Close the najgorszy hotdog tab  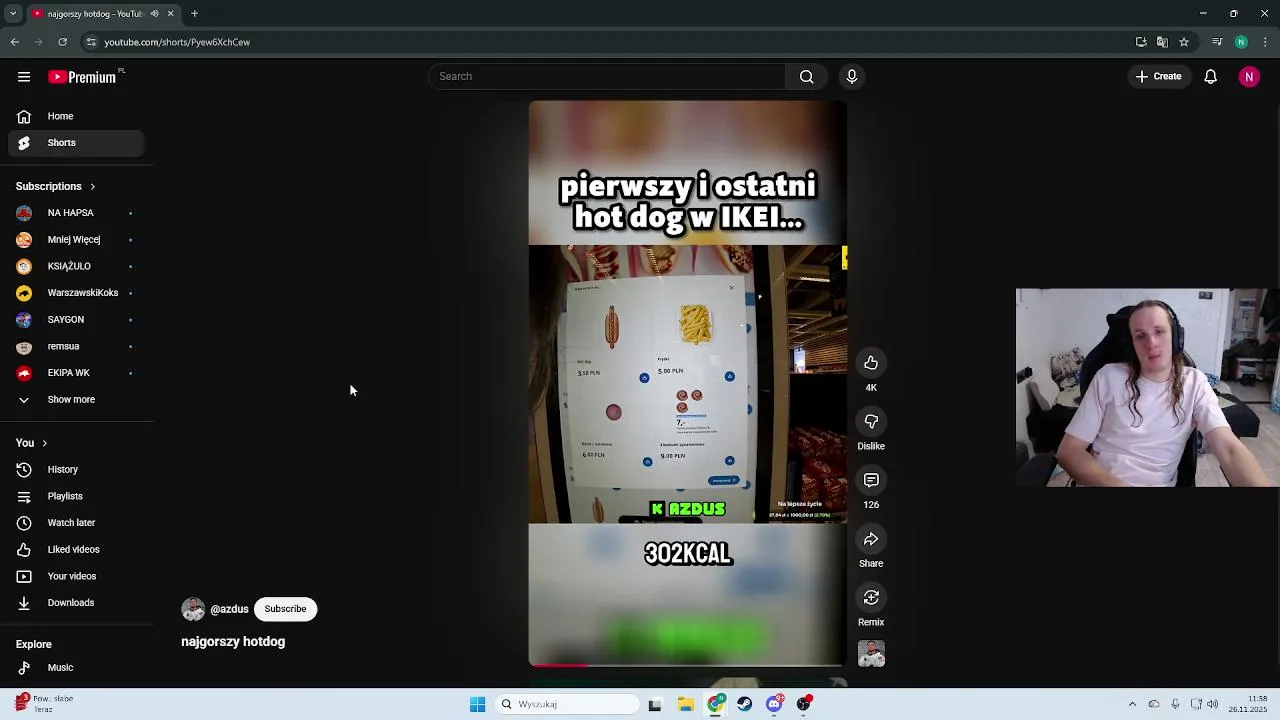pos(170,13)
